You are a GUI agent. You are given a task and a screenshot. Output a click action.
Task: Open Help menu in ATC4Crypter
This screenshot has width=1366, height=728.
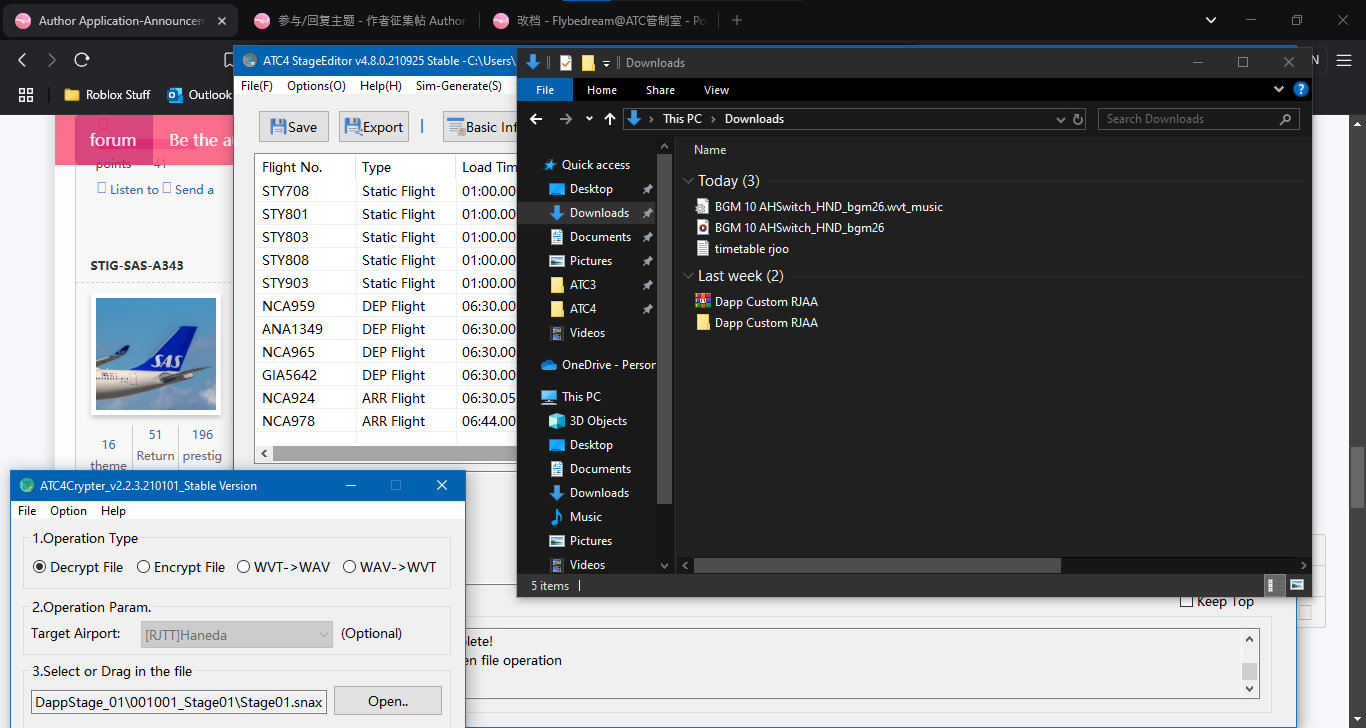114,511
